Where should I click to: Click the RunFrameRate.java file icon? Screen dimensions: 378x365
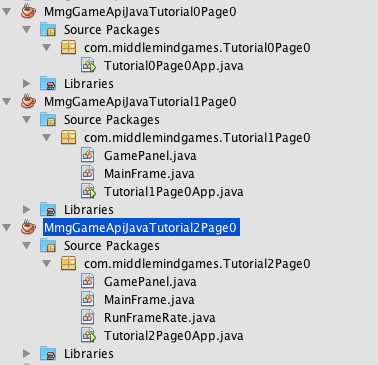pyautogui.click(x=88, y=317)
